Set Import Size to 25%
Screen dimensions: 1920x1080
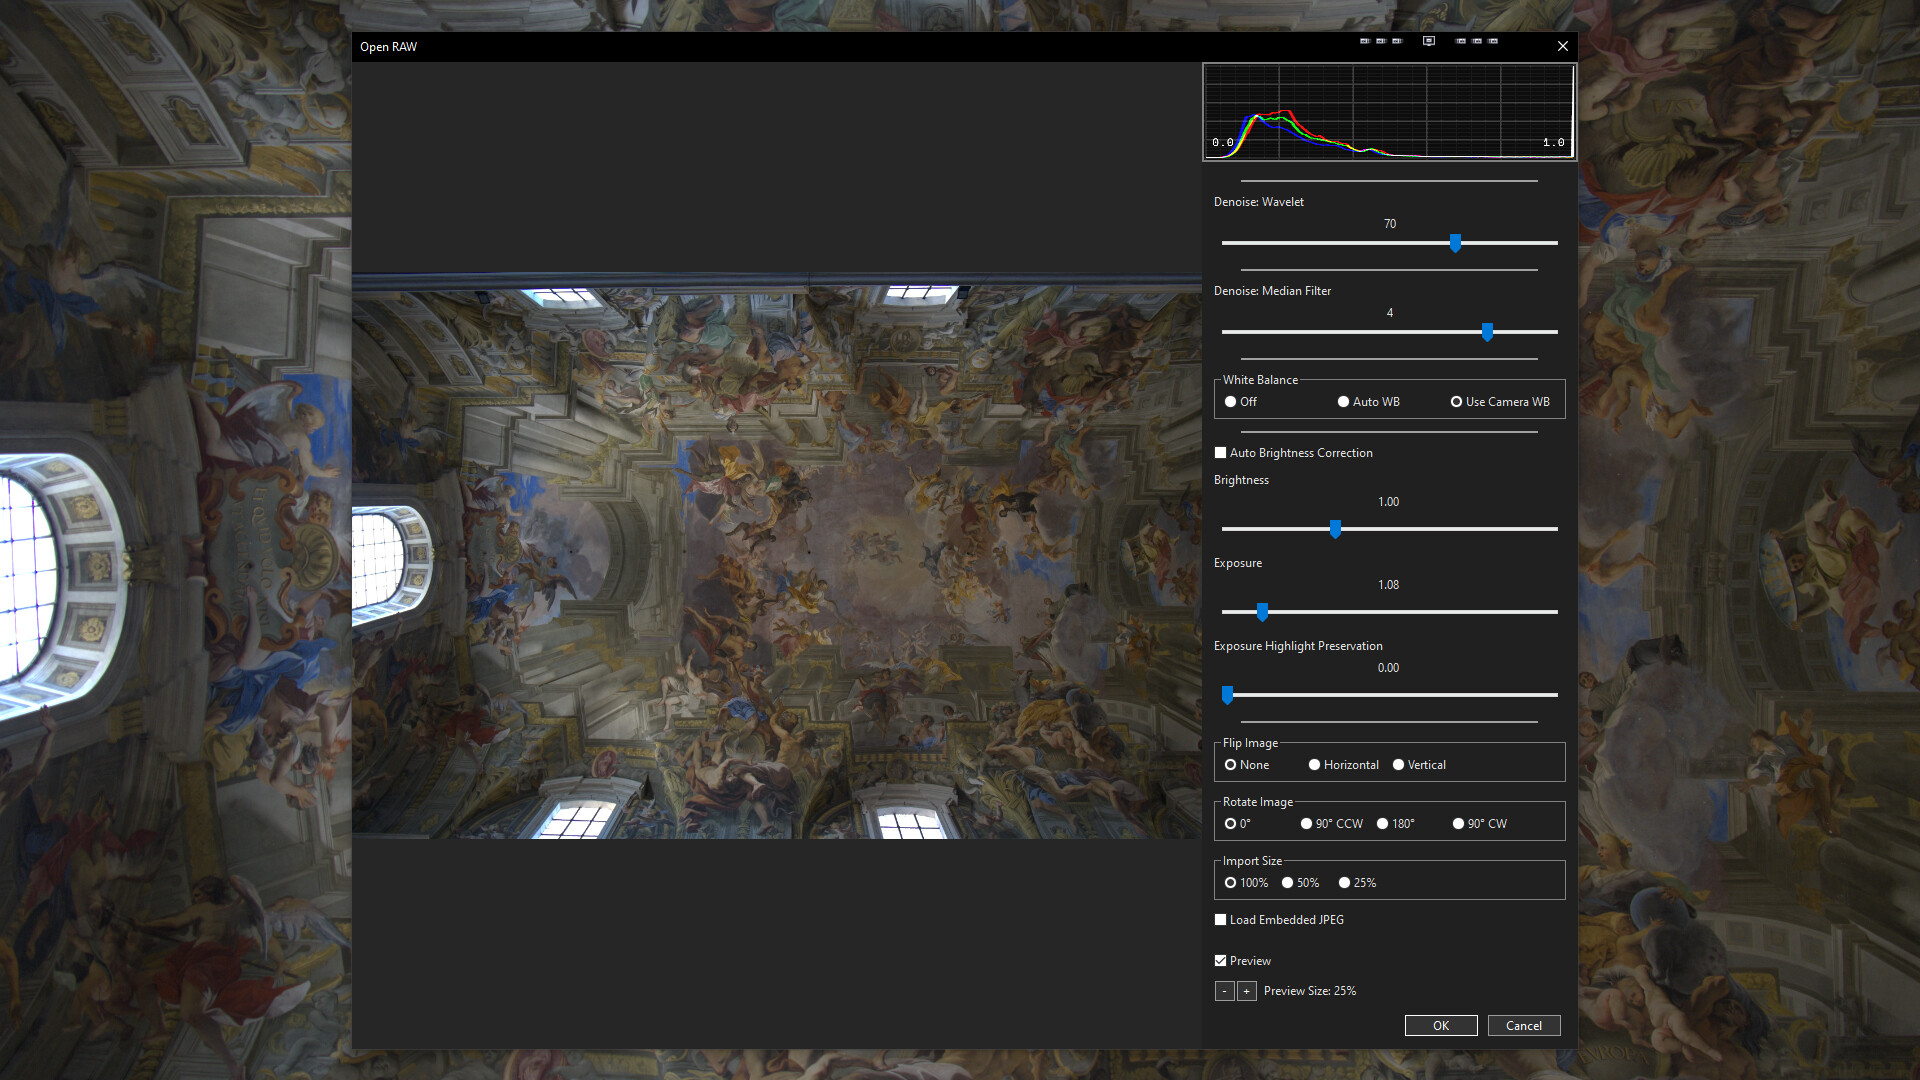tap(1357, 883)
